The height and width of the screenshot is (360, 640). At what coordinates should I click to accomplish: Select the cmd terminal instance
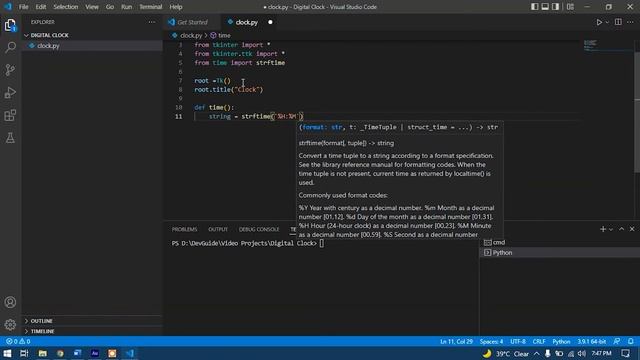[x=560, y=242]
